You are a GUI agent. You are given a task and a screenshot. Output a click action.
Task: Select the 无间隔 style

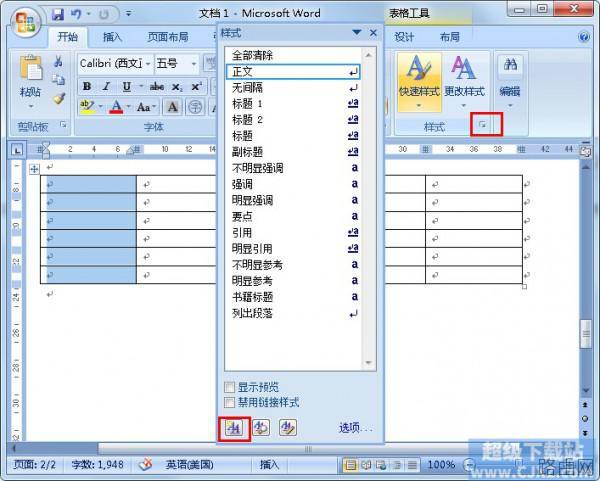tap(293, 88)
